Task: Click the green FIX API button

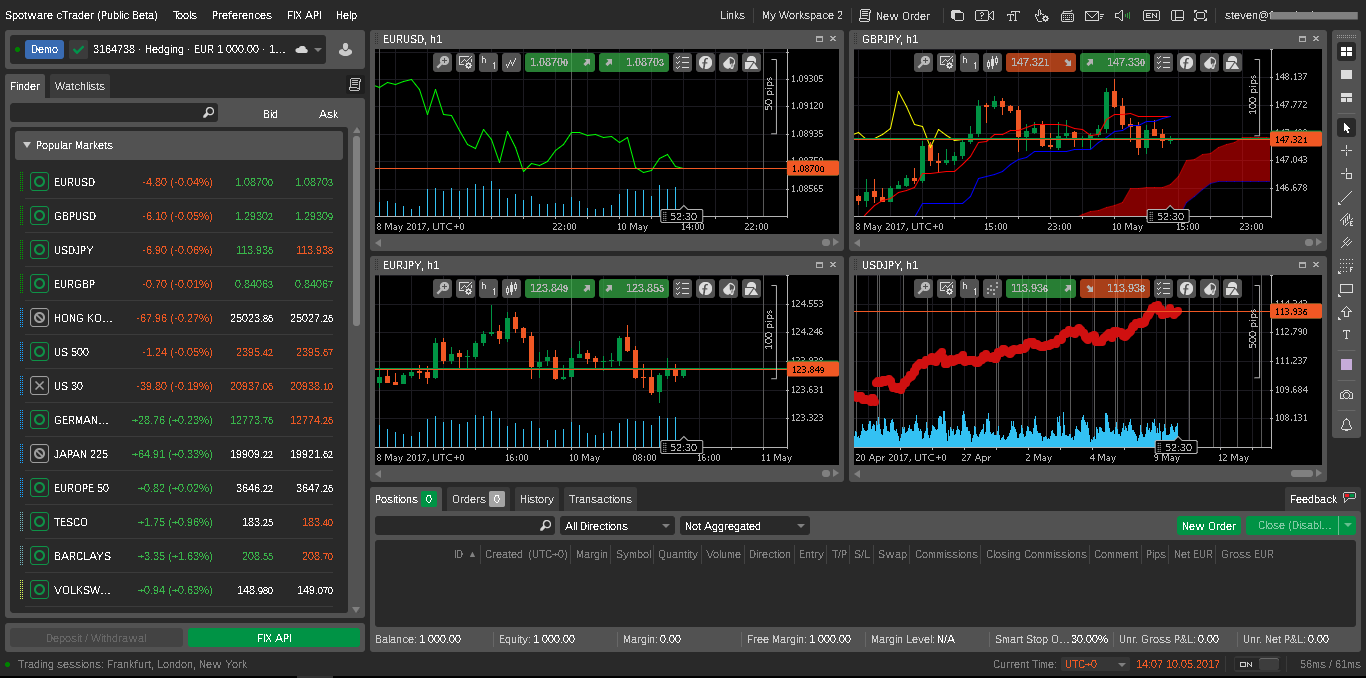Action: point(273,637)
